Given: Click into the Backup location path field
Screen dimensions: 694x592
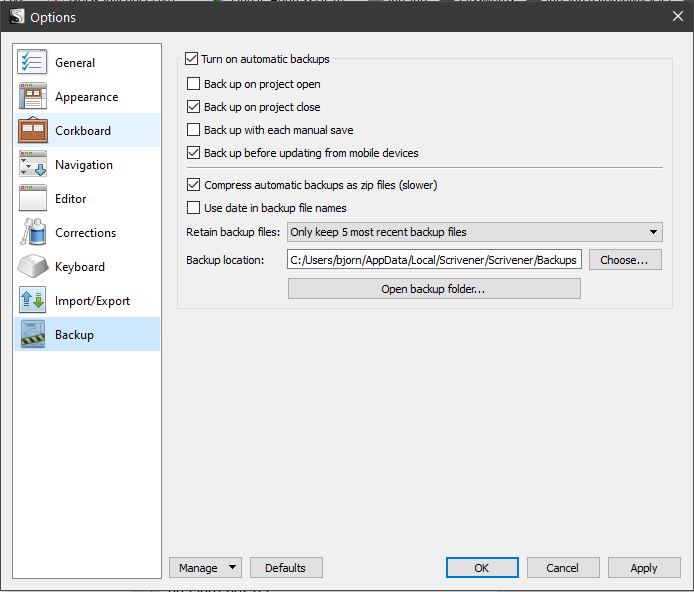Looking at the screenshot, I should click(434, 260).
